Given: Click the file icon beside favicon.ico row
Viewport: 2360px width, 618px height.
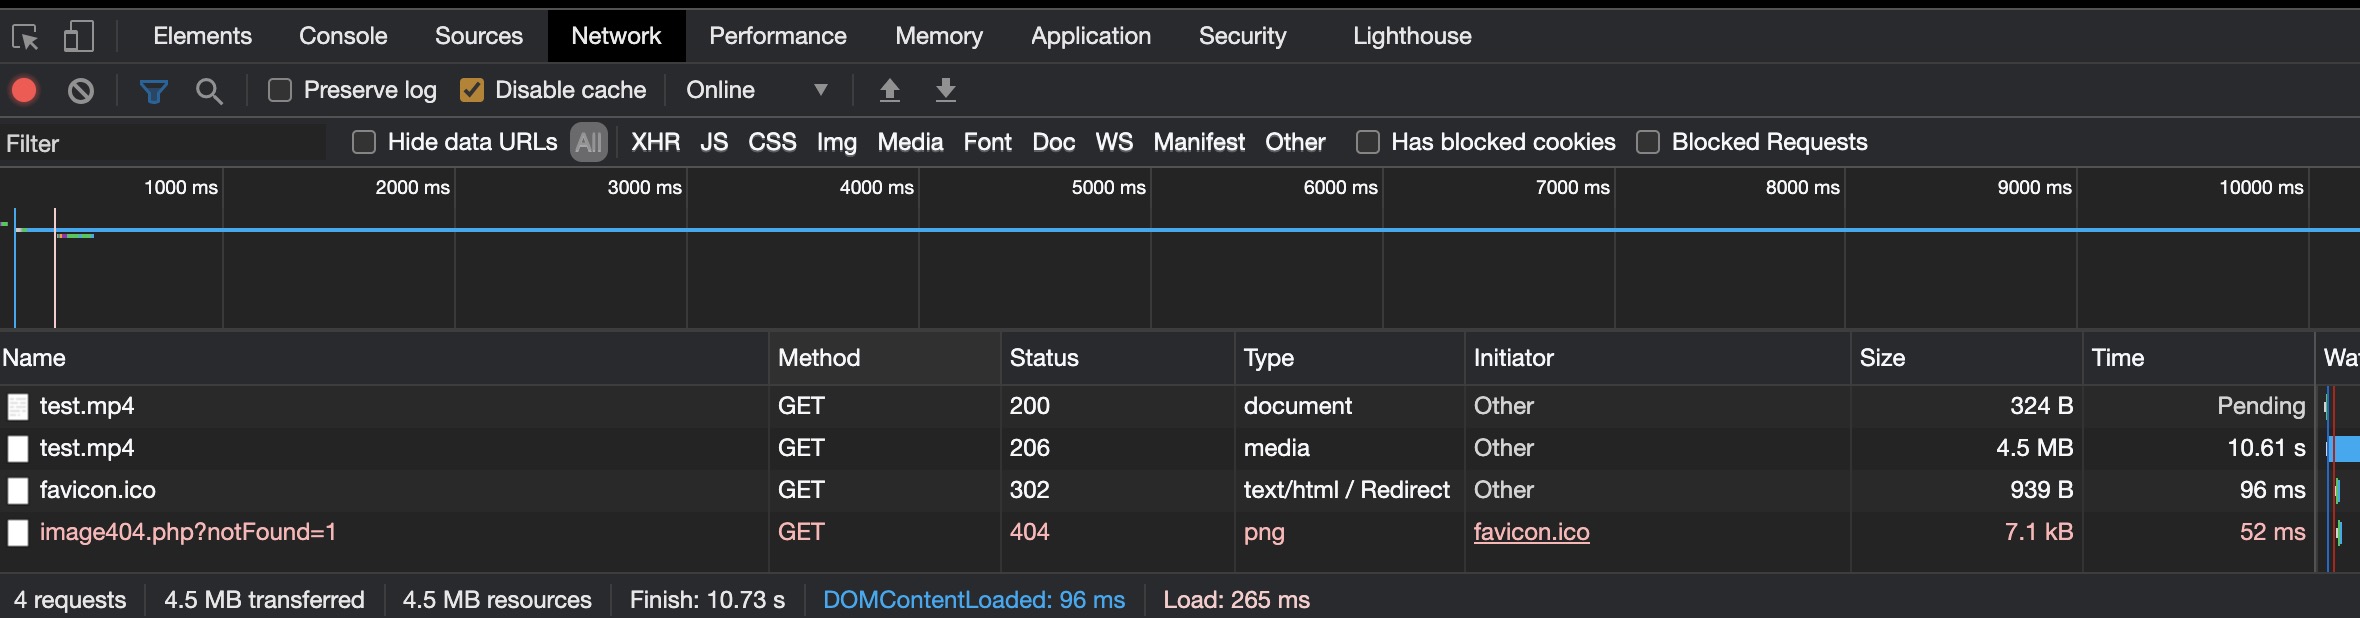Looking at the screenshot, I should tap(18, 491).
